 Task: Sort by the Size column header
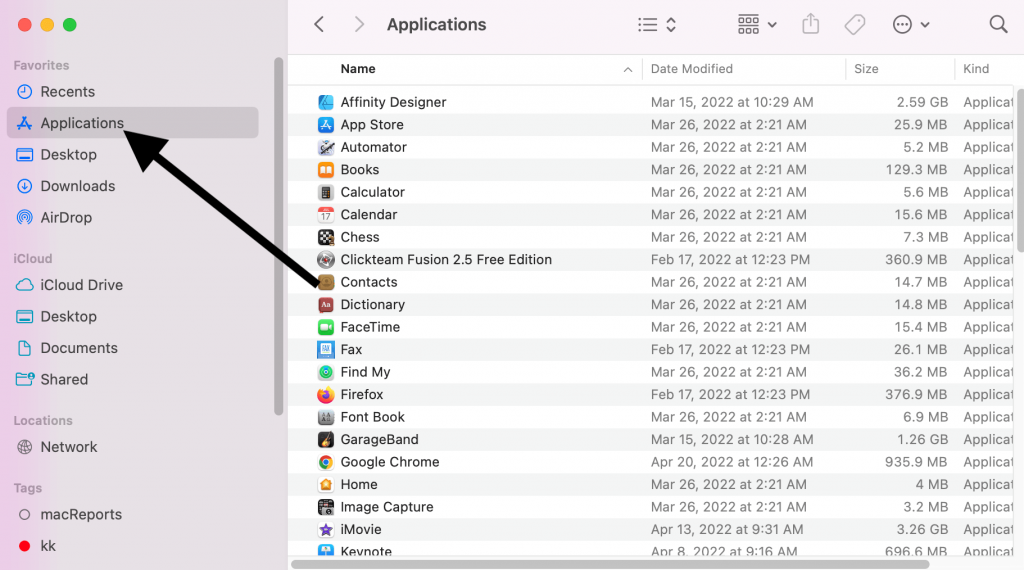(866, 69)
